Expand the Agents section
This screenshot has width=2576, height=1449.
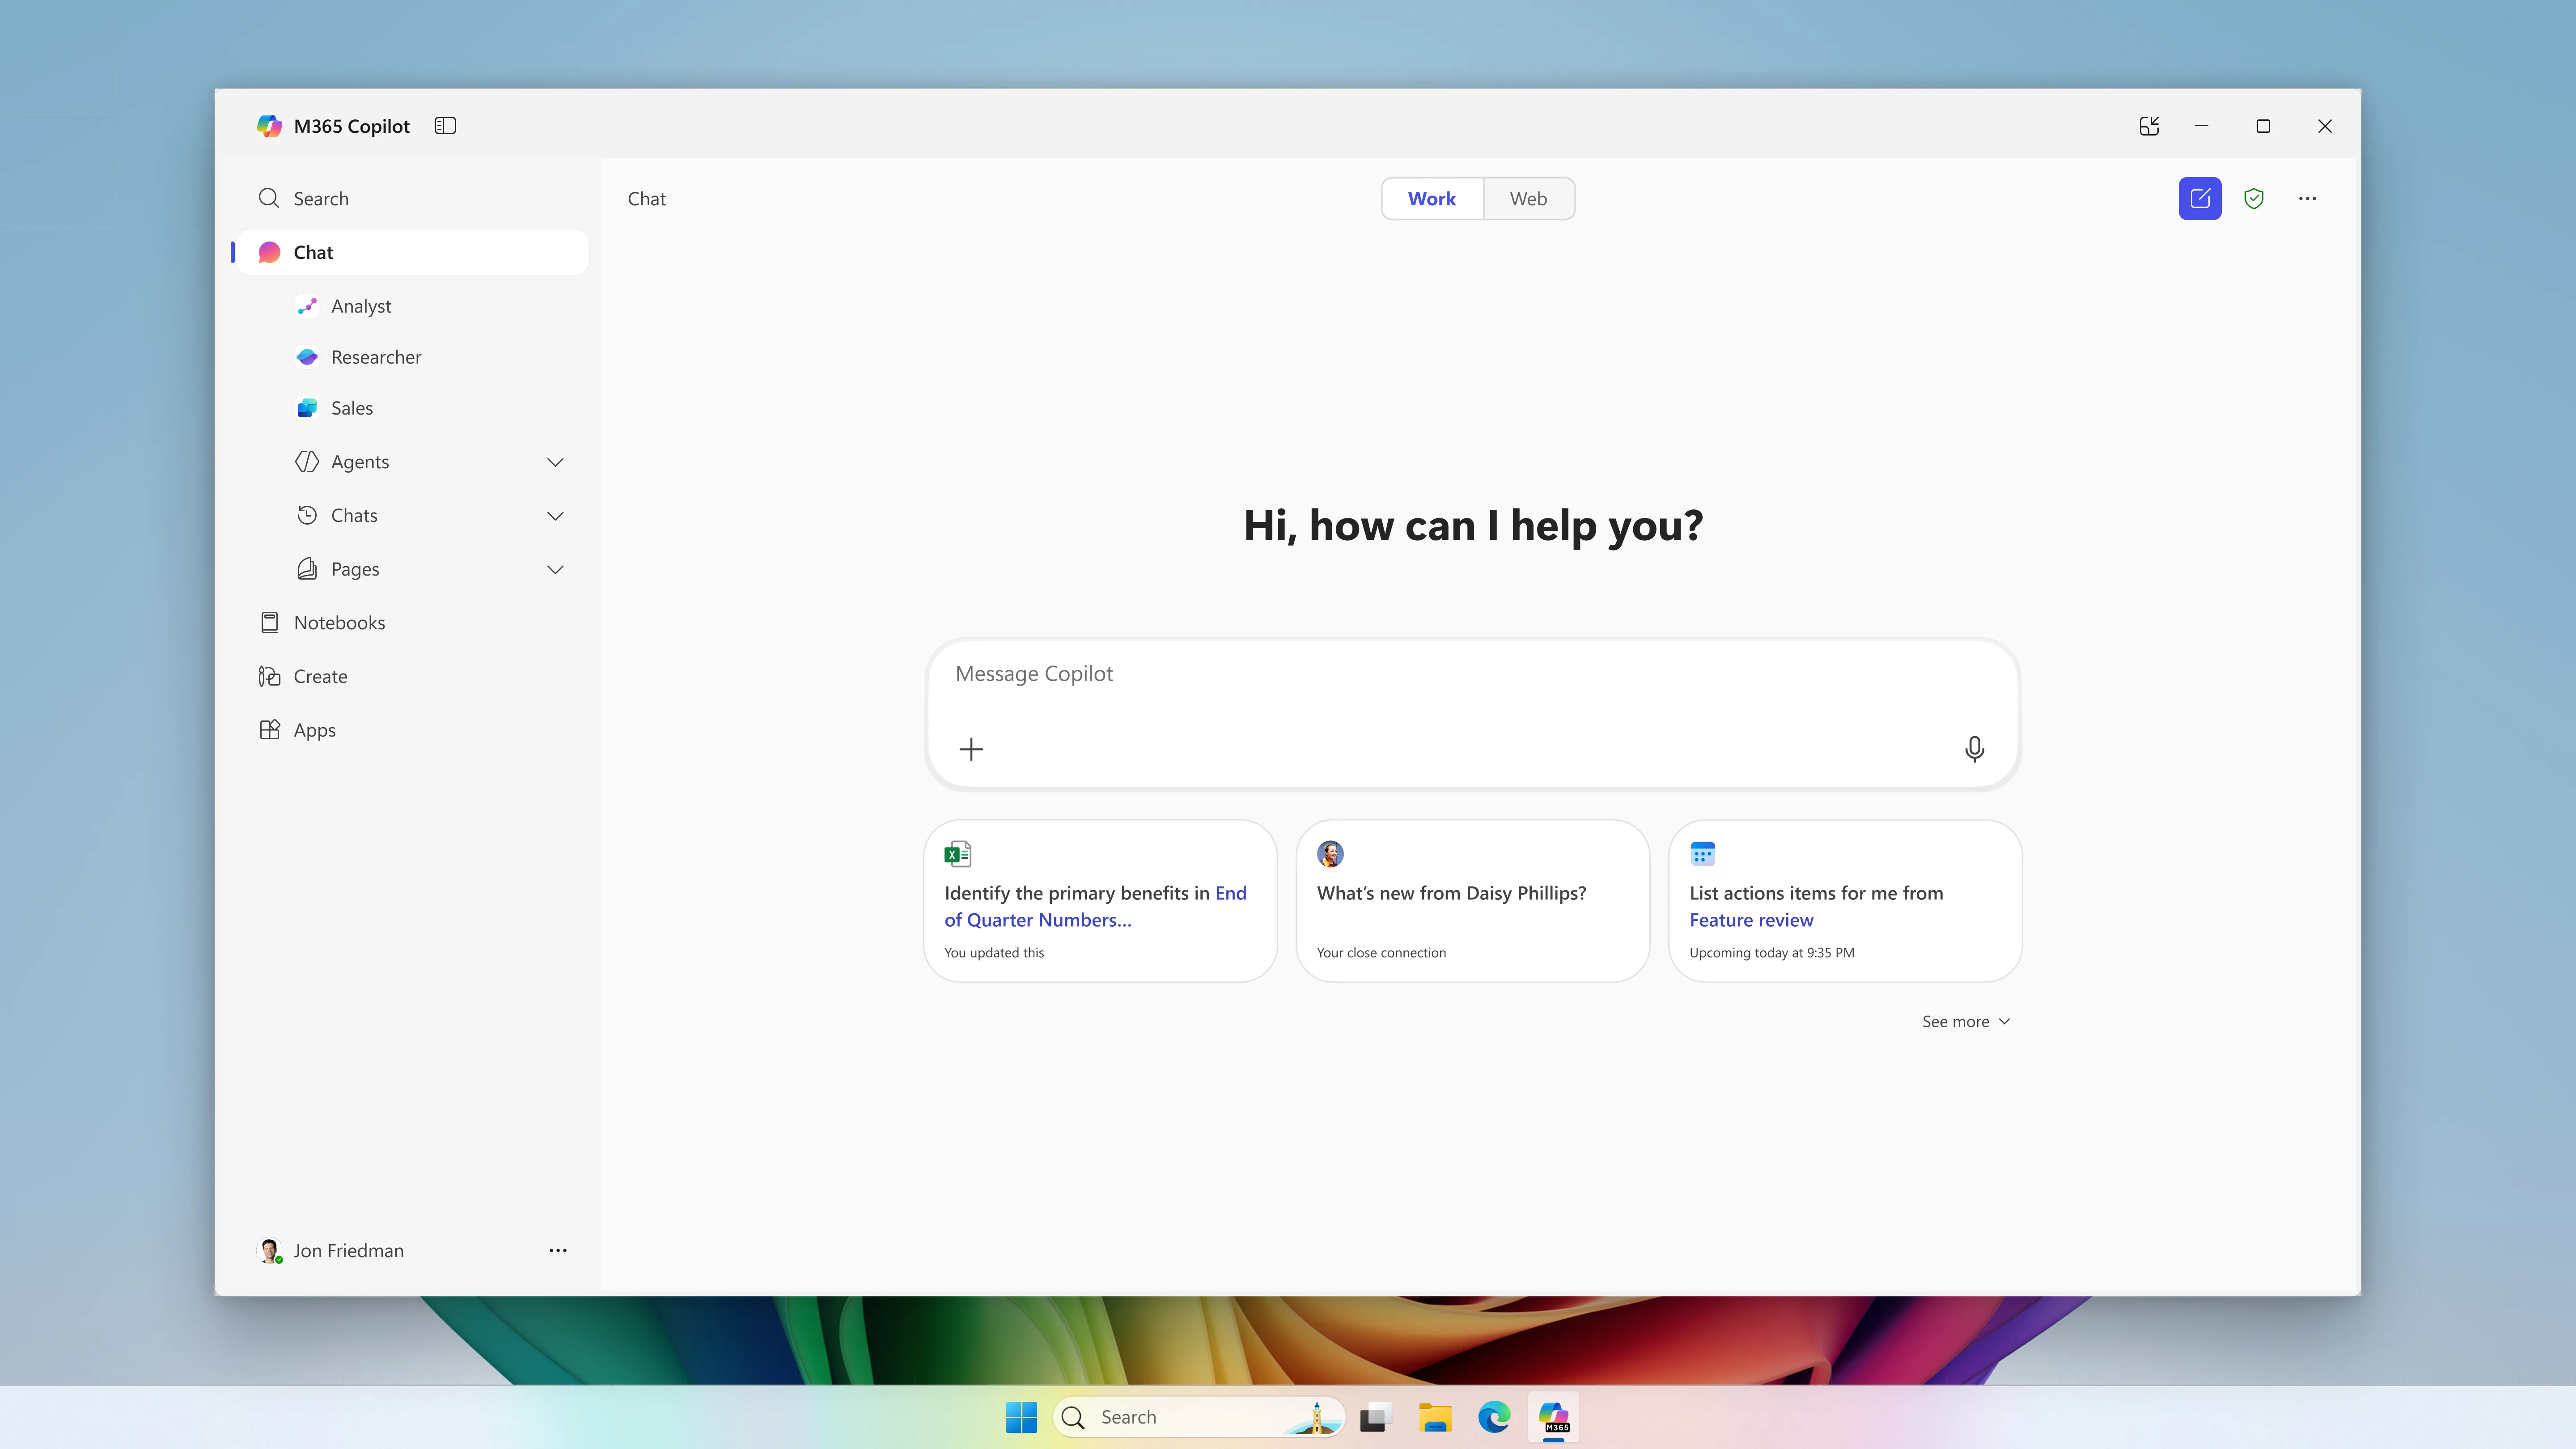coord(555,462)
